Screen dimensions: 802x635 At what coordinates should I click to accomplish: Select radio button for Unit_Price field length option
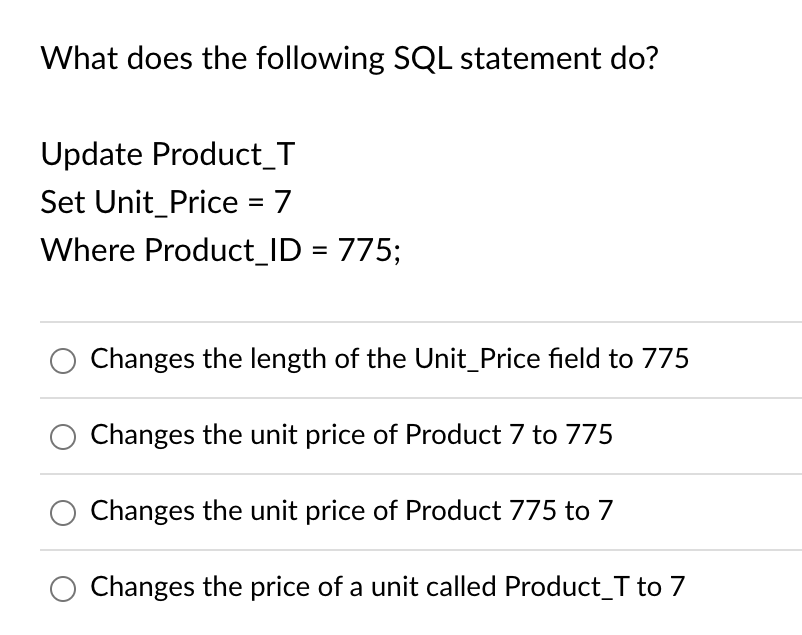coord(63,361)
